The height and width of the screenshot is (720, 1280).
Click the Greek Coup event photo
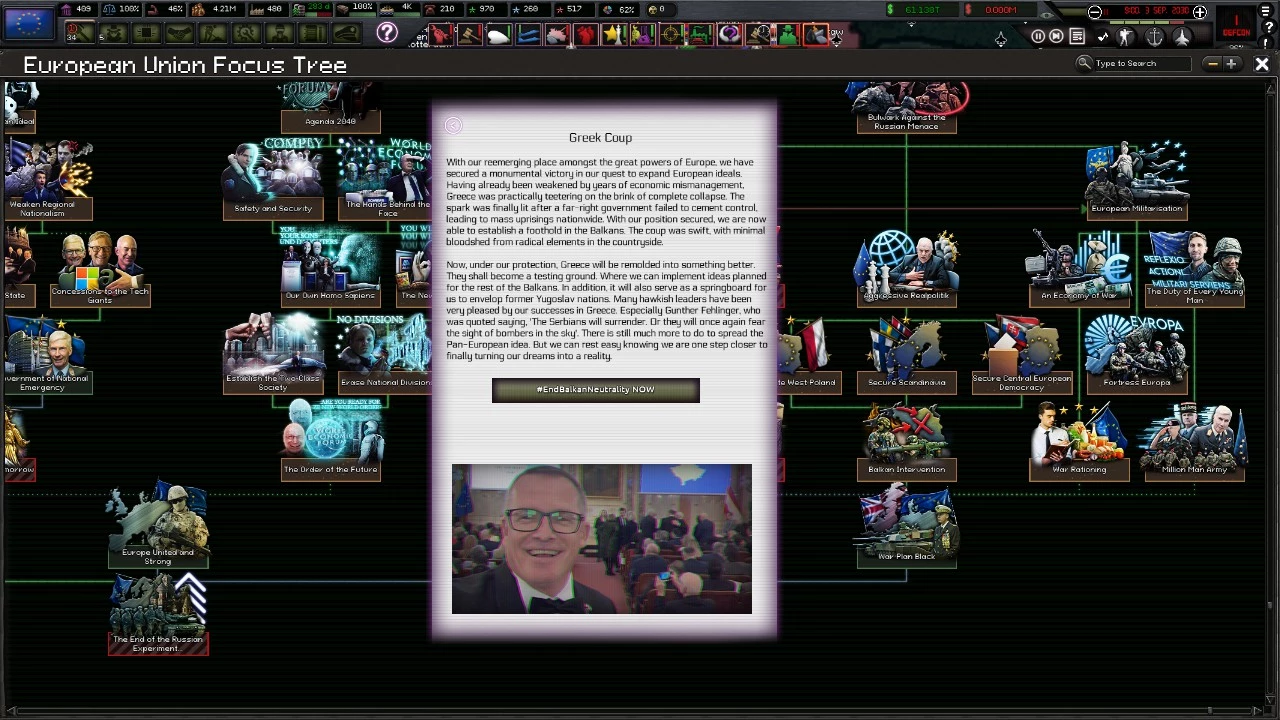(601, 539)
